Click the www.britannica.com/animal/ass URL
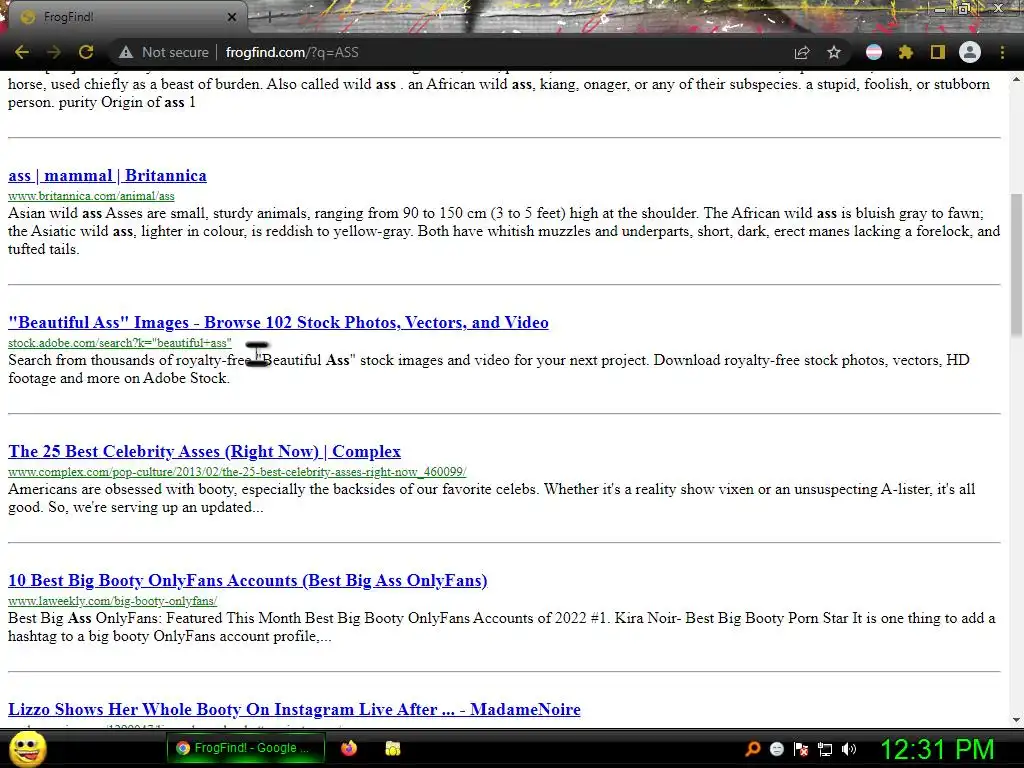 point(91,196)
